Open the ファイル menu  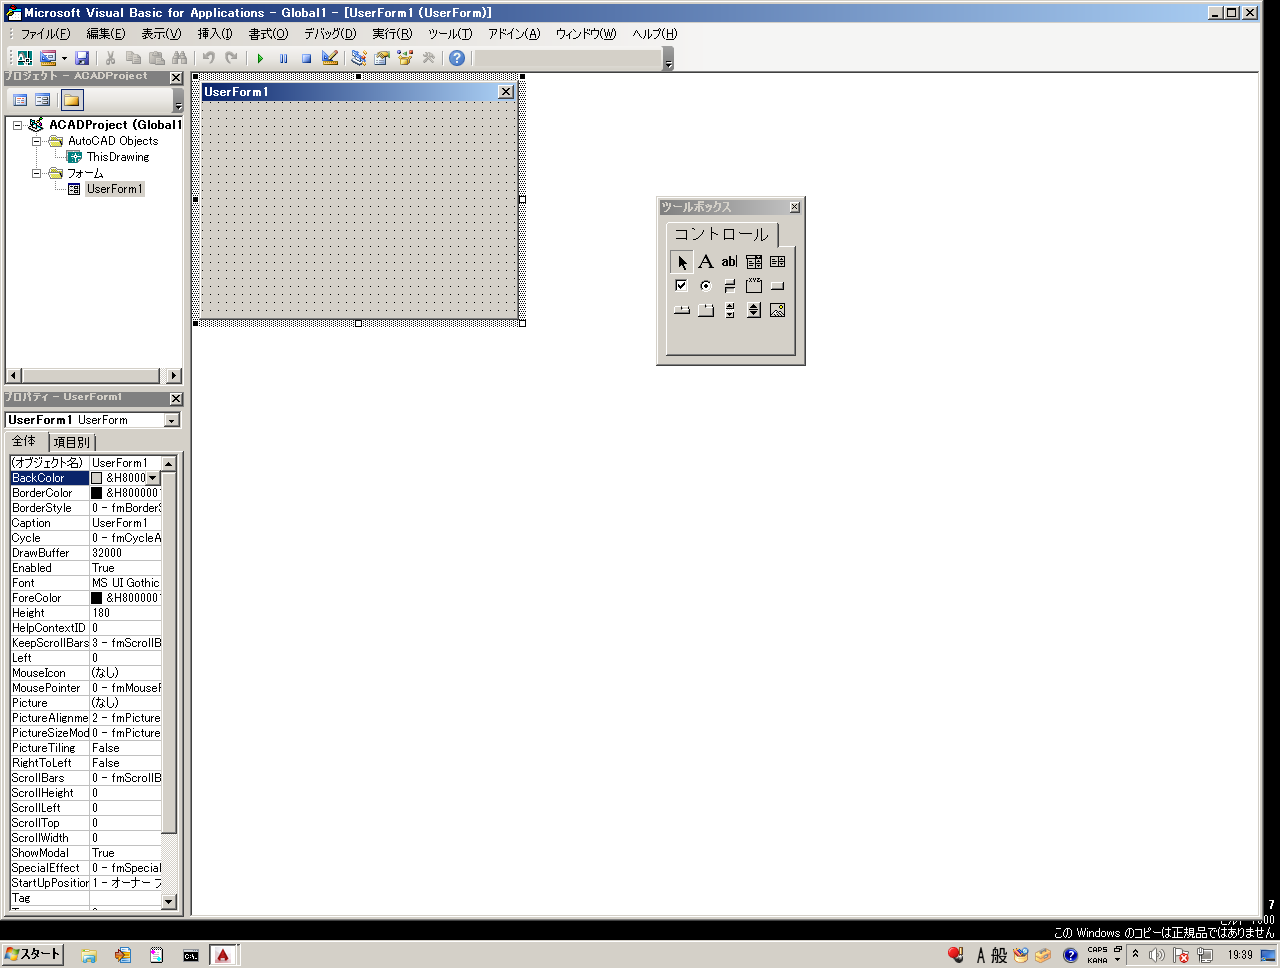tap(45, 34)
